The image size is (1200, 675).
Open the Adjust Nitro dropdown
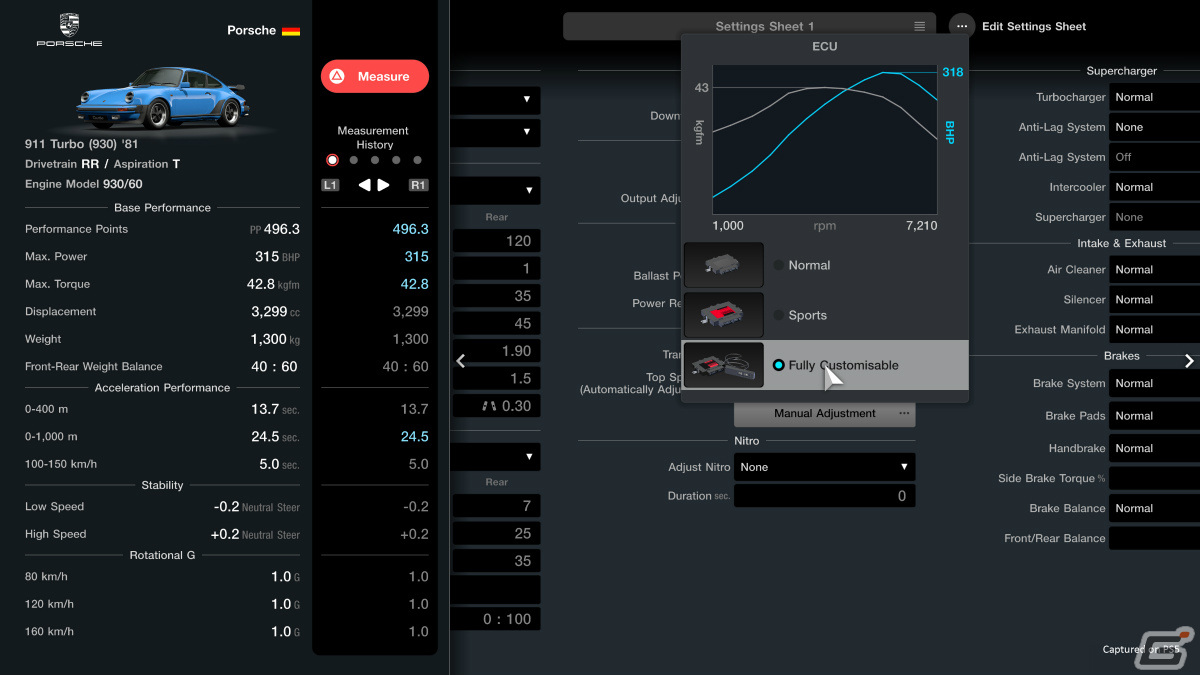click(x=825, y=467)
